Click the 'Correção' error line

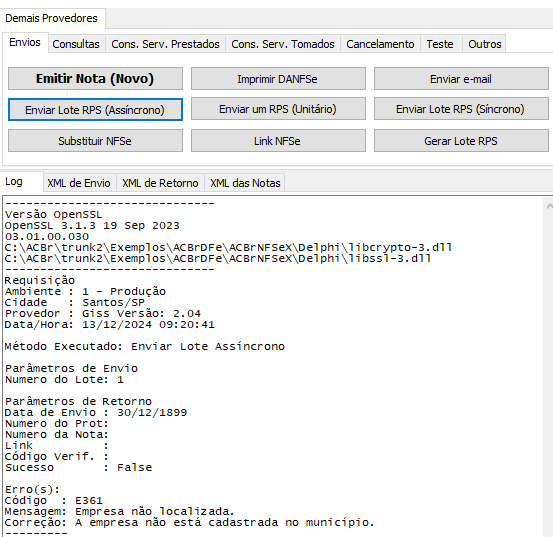click(189, 522)
